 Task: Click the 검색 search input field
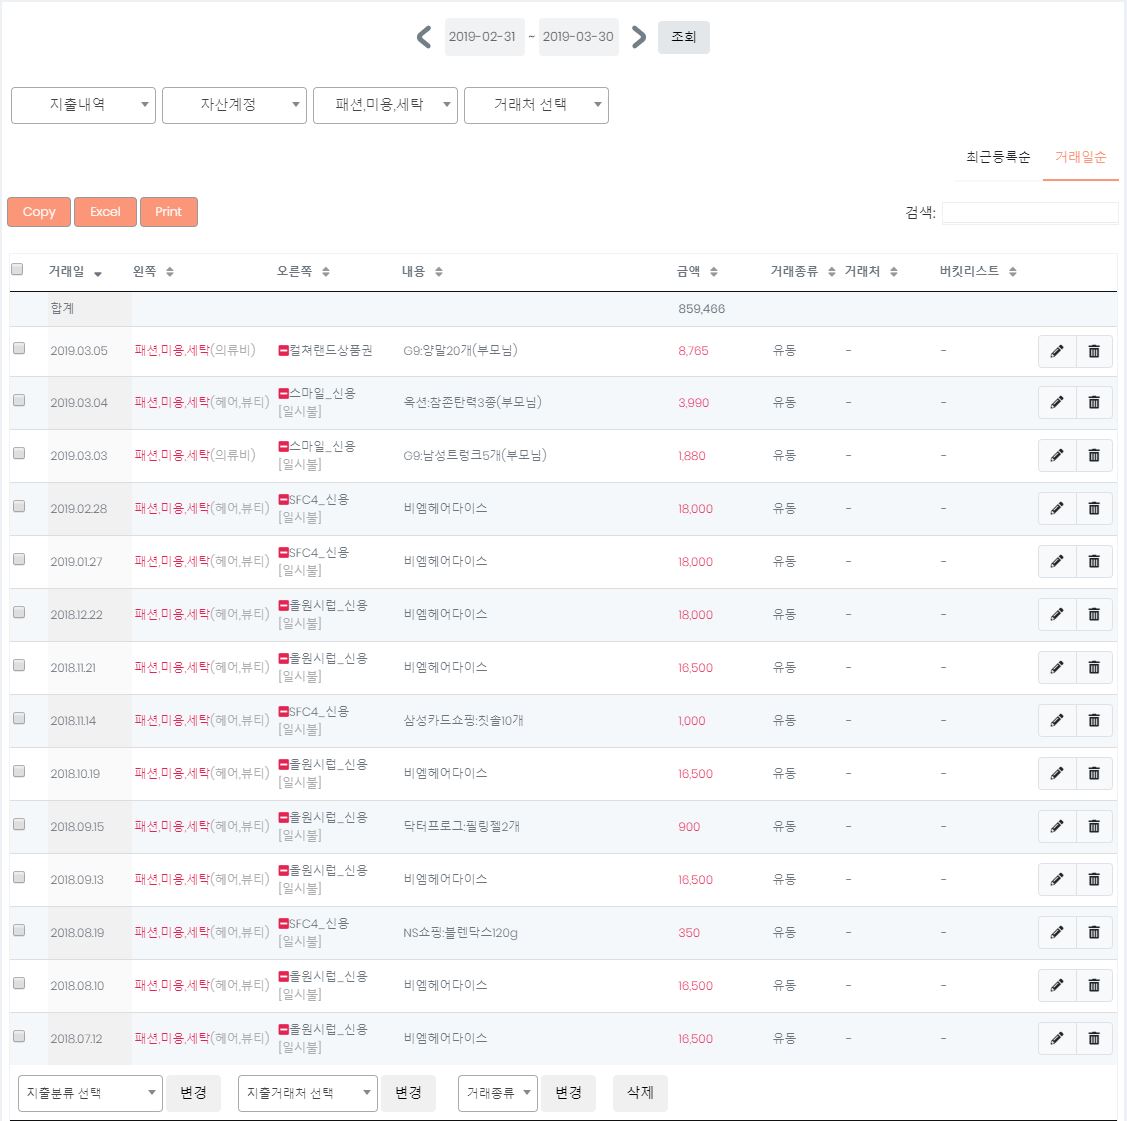[x=1029, y=213]
